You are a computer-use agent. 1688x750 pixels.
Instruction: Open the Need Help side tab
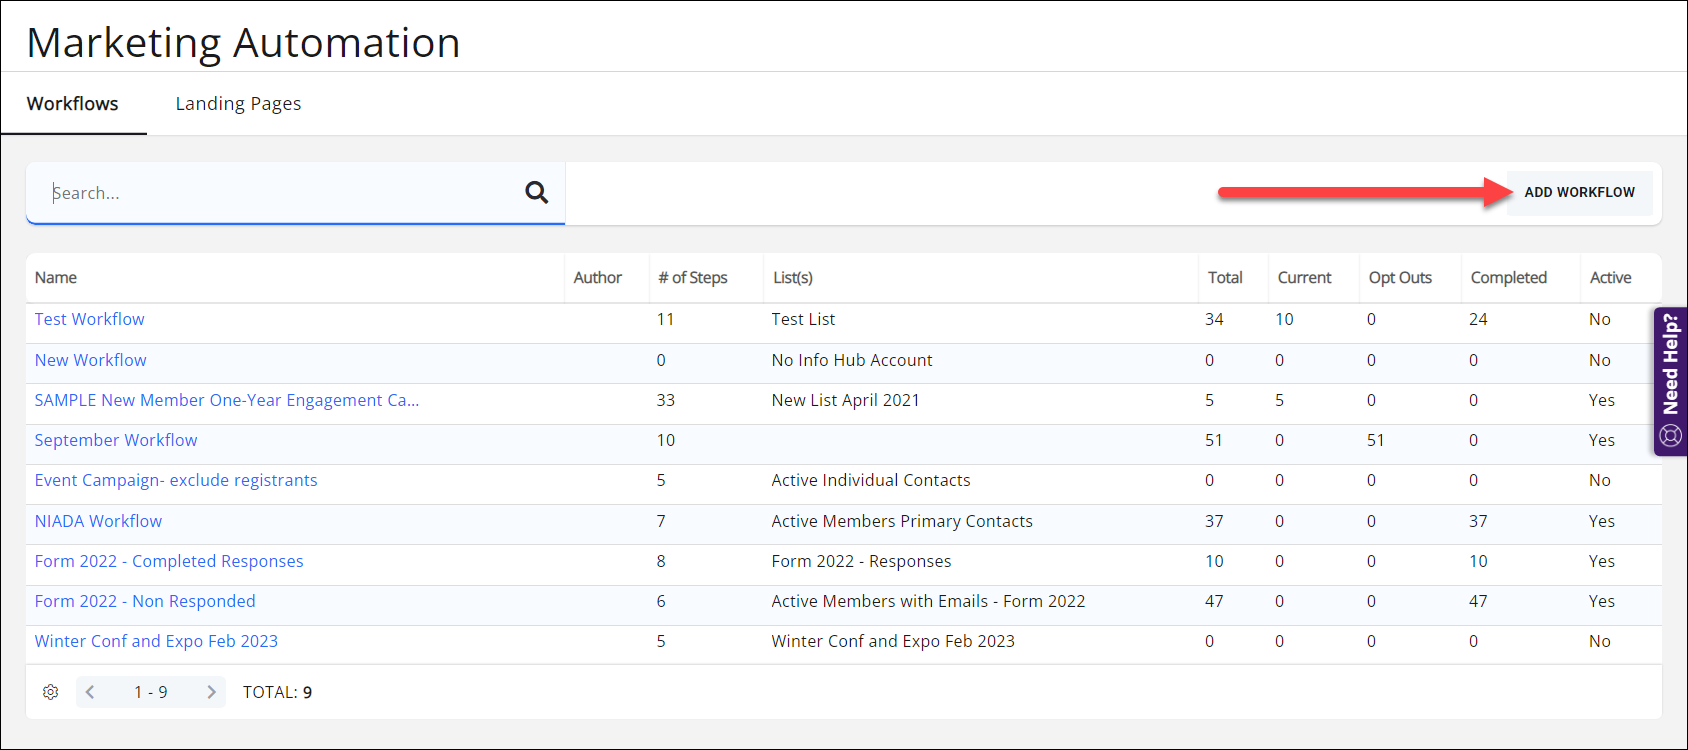(x=1670, y=381)
